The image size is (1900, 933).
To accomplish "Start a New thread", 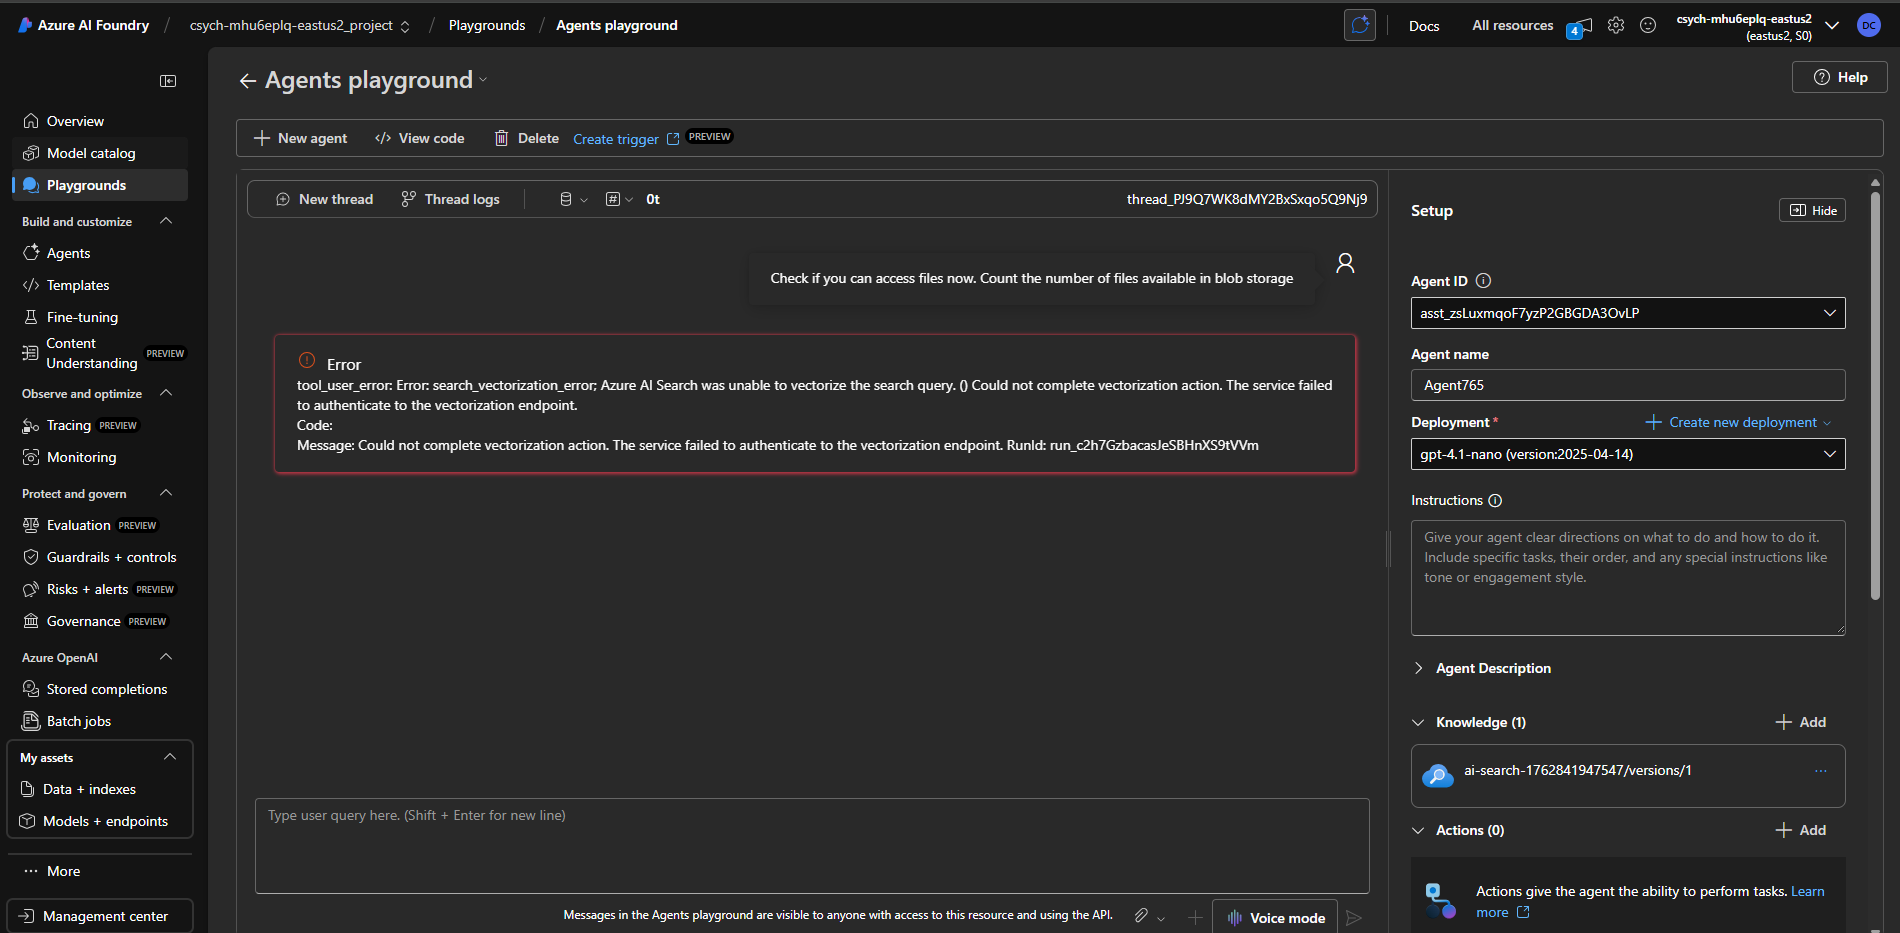I will 325,199.
